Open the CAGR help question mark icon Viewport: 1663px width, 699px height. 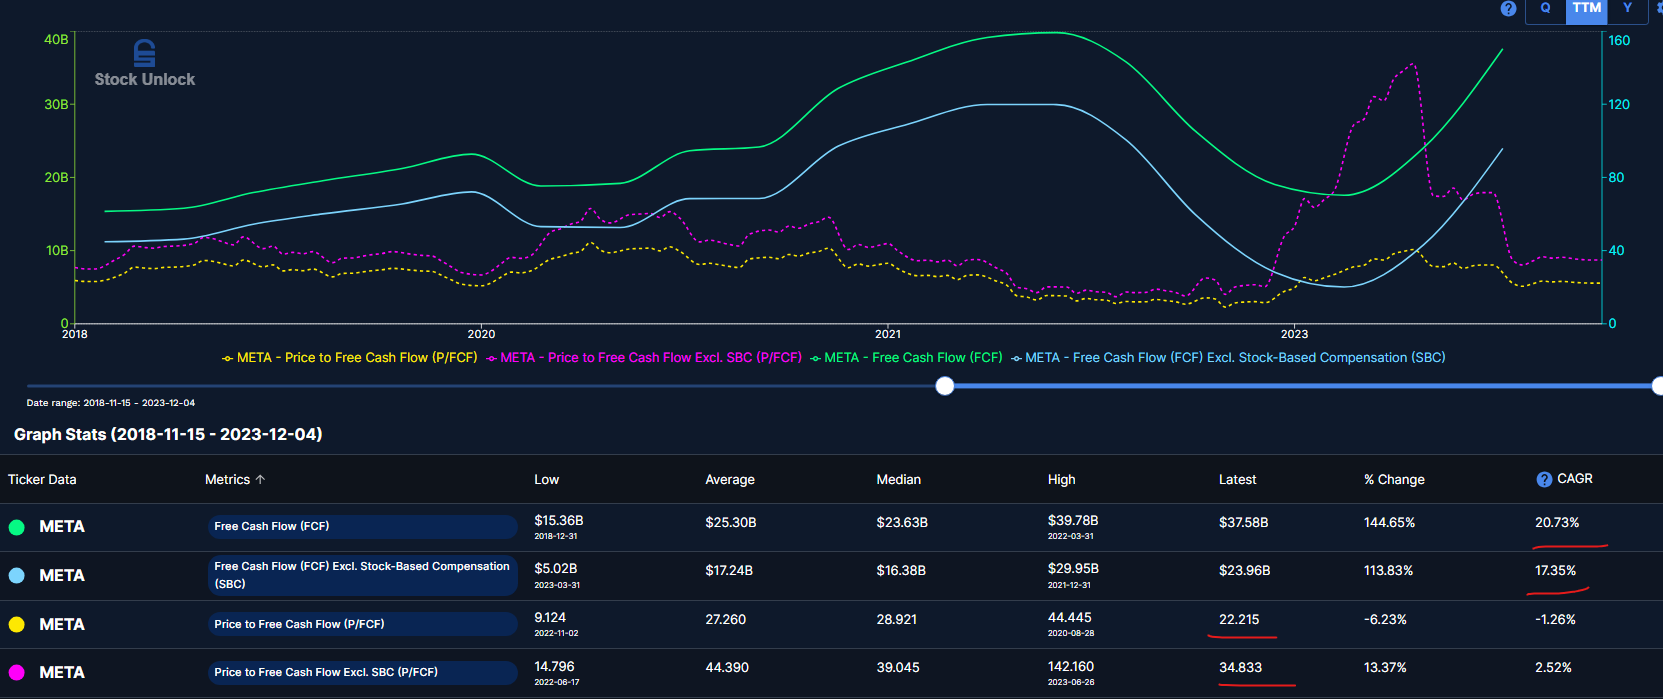tap(1544, 480)
